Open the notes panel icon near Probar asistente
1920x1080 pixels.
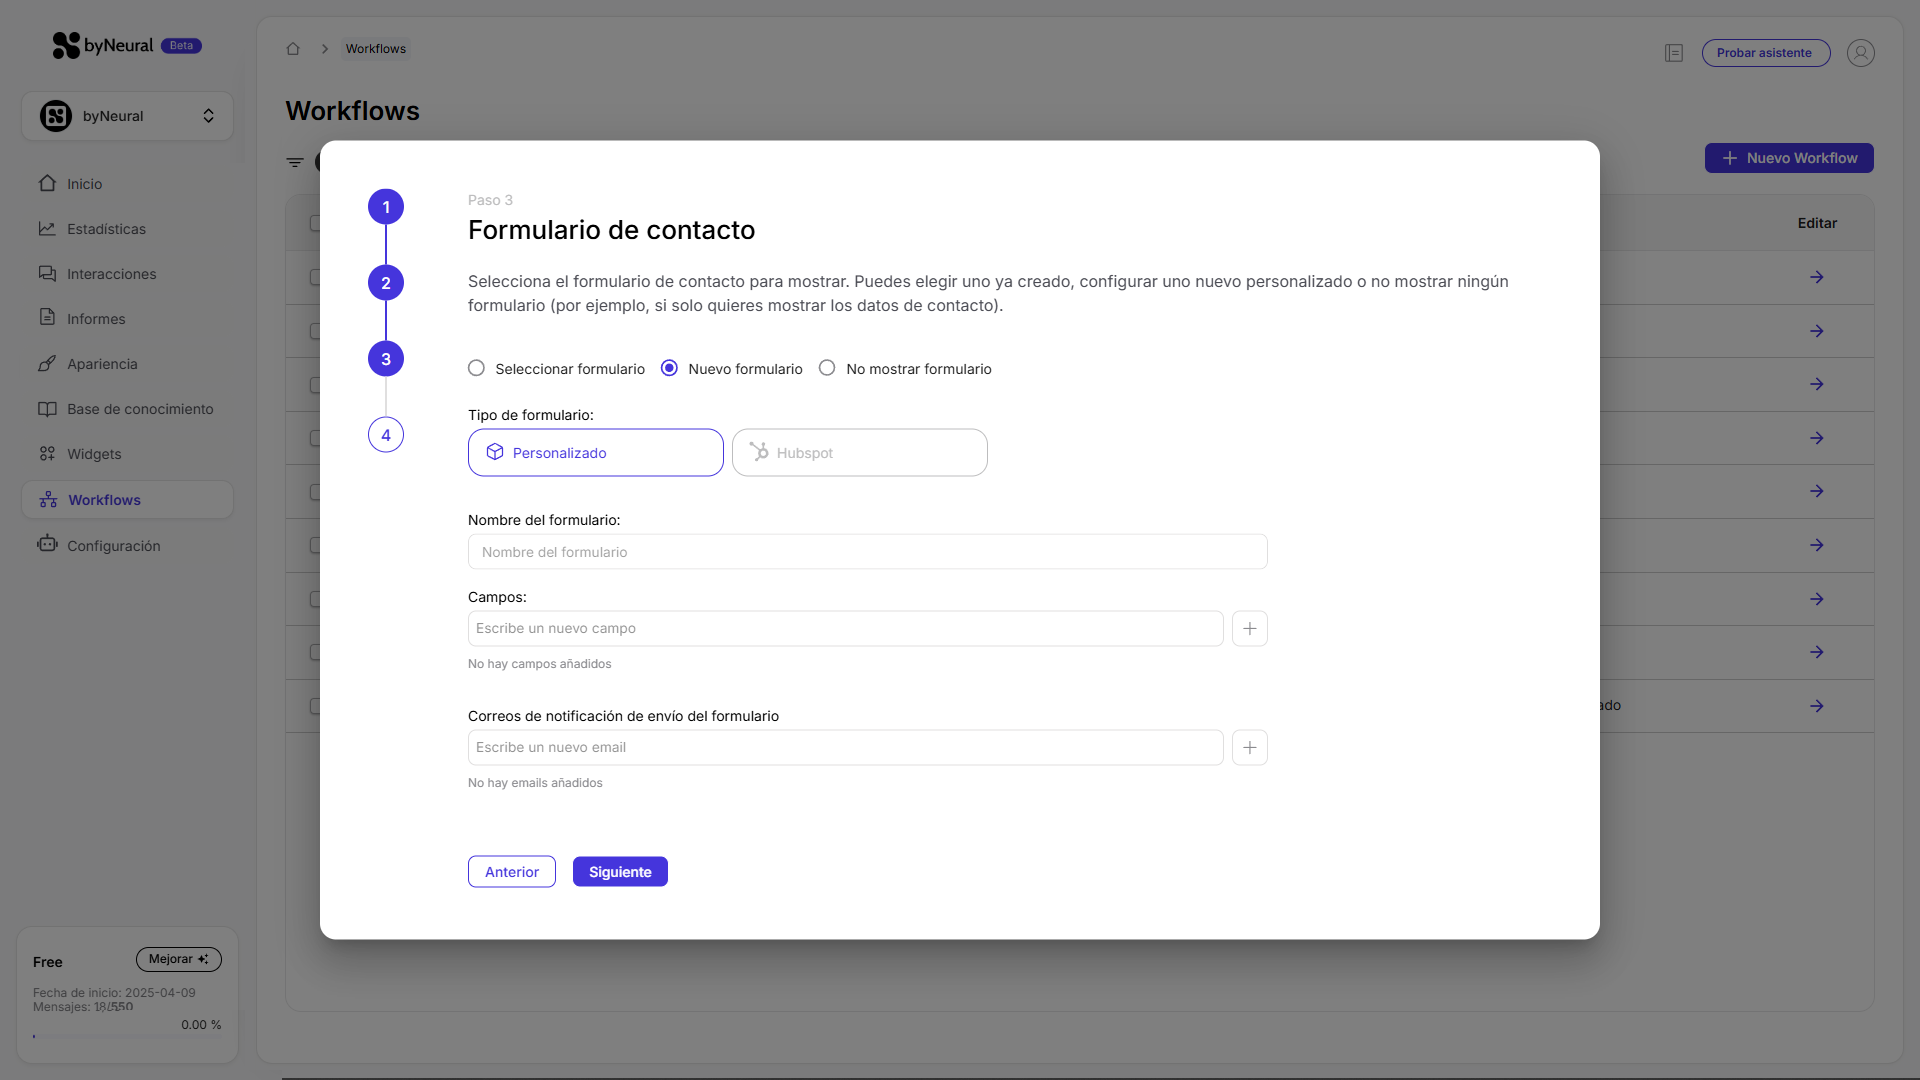click(1674, 53)
